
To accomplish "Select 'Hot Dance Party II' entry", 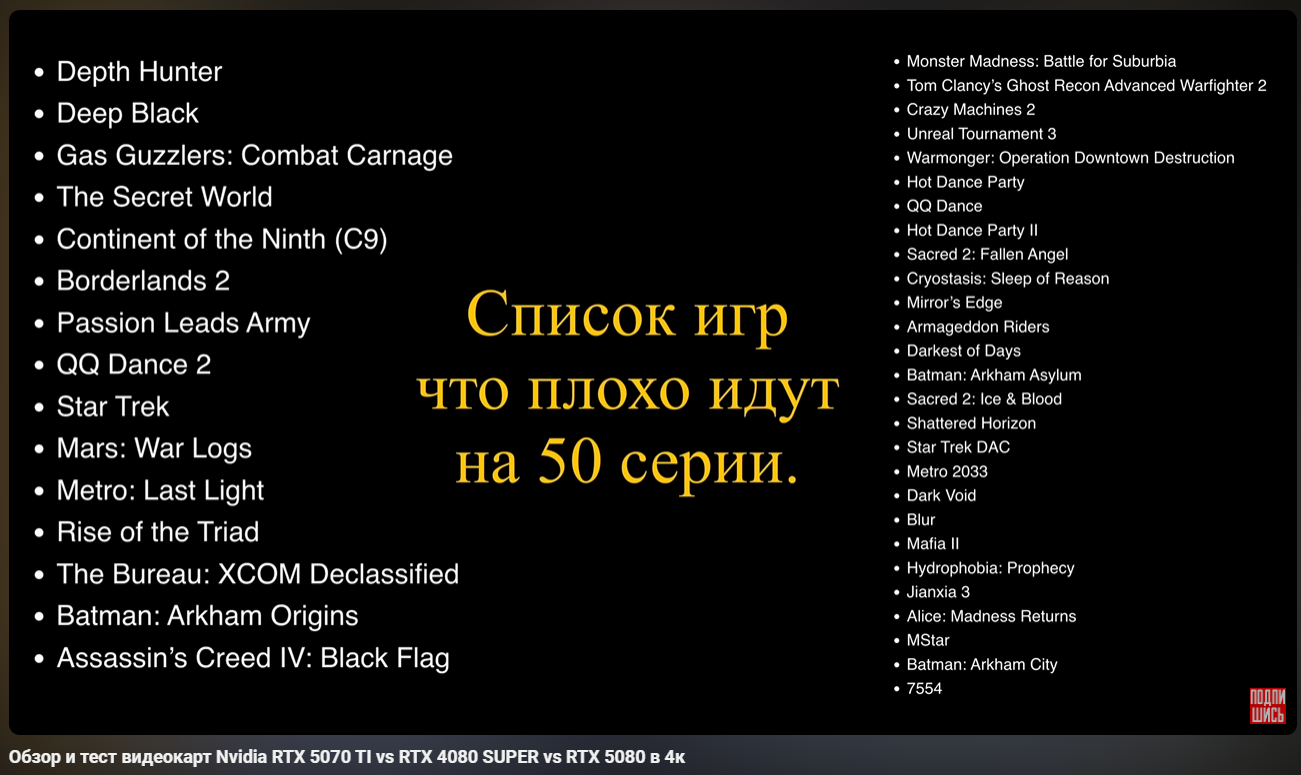I will [972, 230].
